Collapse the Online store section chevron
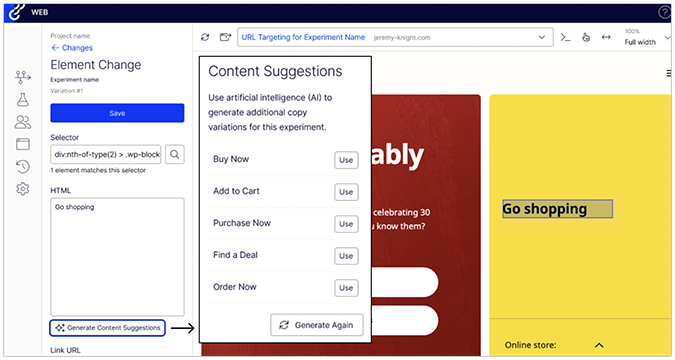 (599, 345)
